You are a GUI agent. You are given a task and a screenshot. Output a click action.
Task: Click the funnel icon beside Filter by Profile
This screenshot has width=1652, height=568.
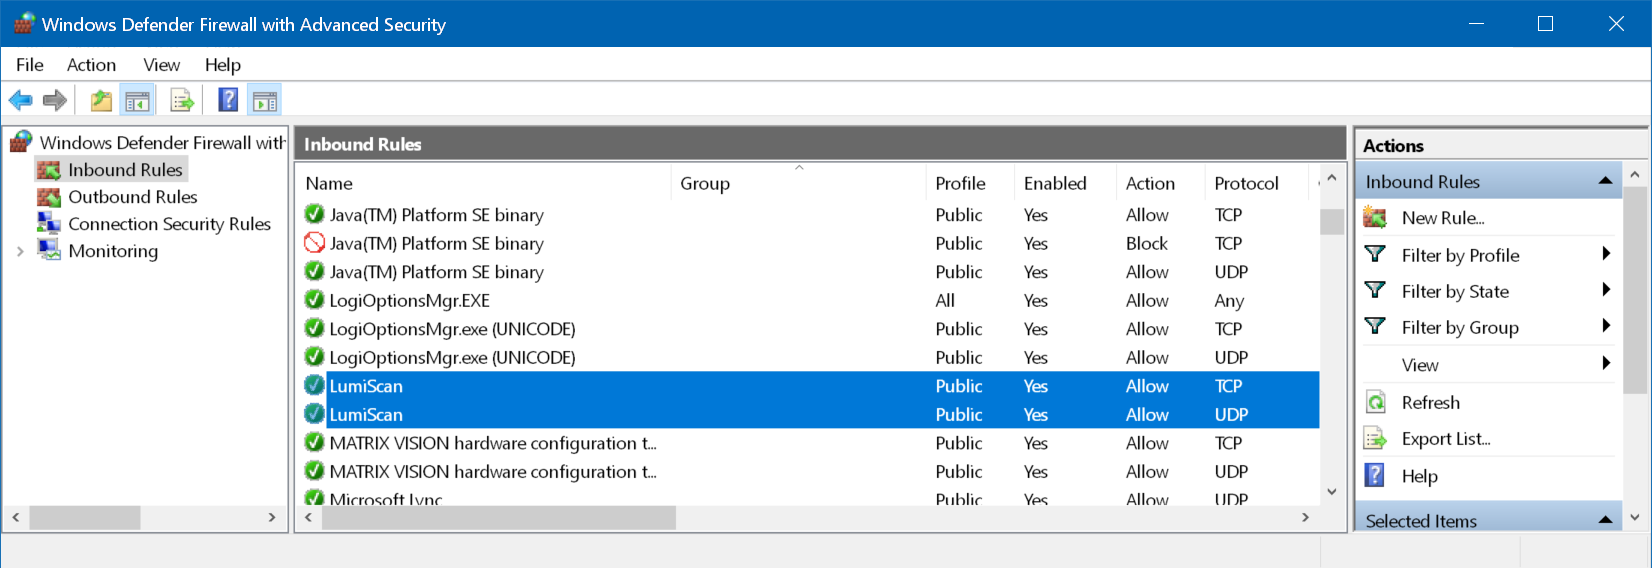(1376, 255)
